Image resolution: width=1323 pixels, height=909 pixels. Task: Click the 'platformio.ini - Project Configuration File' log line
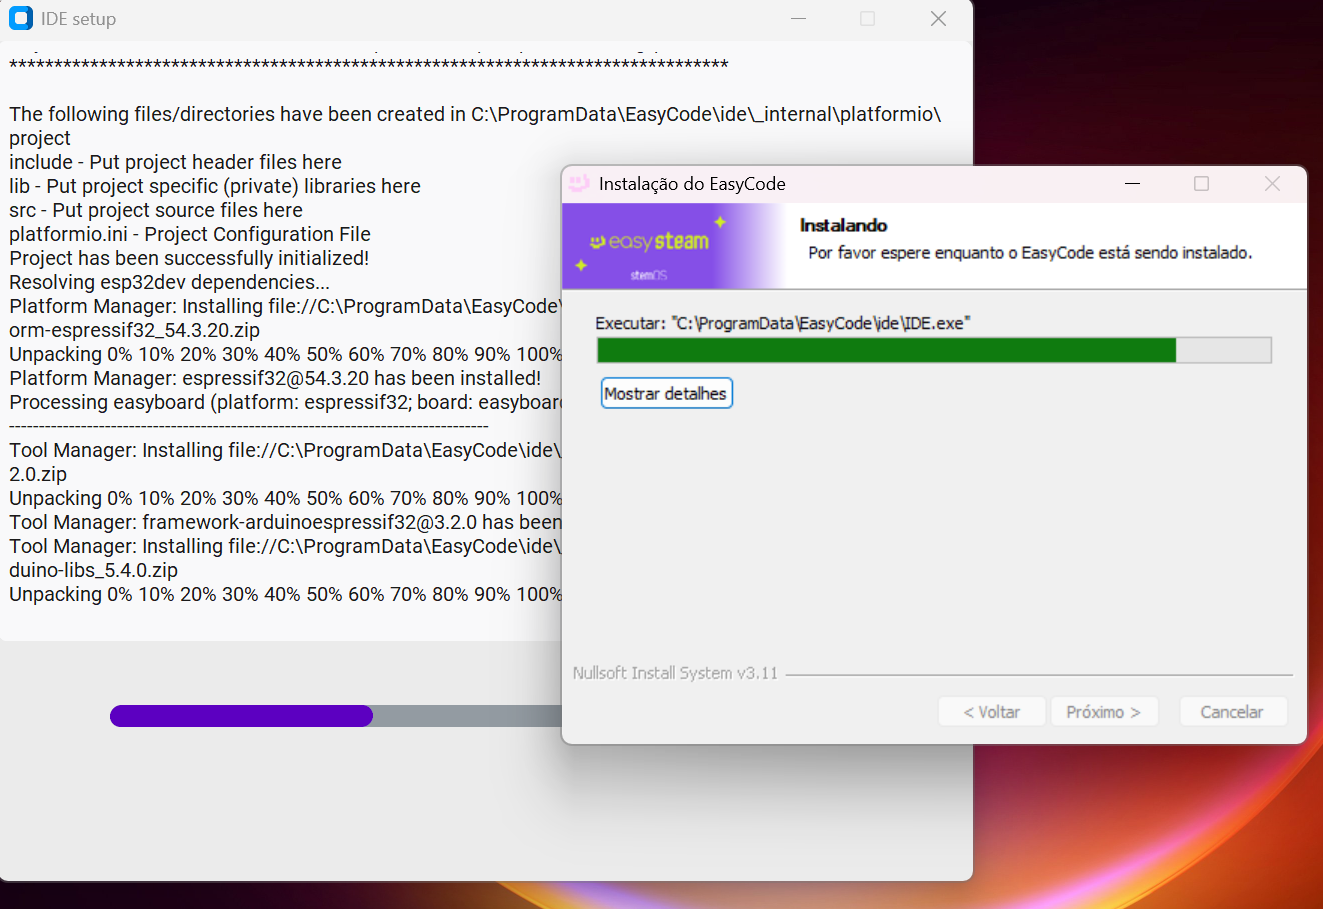click(x=189, y=233)
